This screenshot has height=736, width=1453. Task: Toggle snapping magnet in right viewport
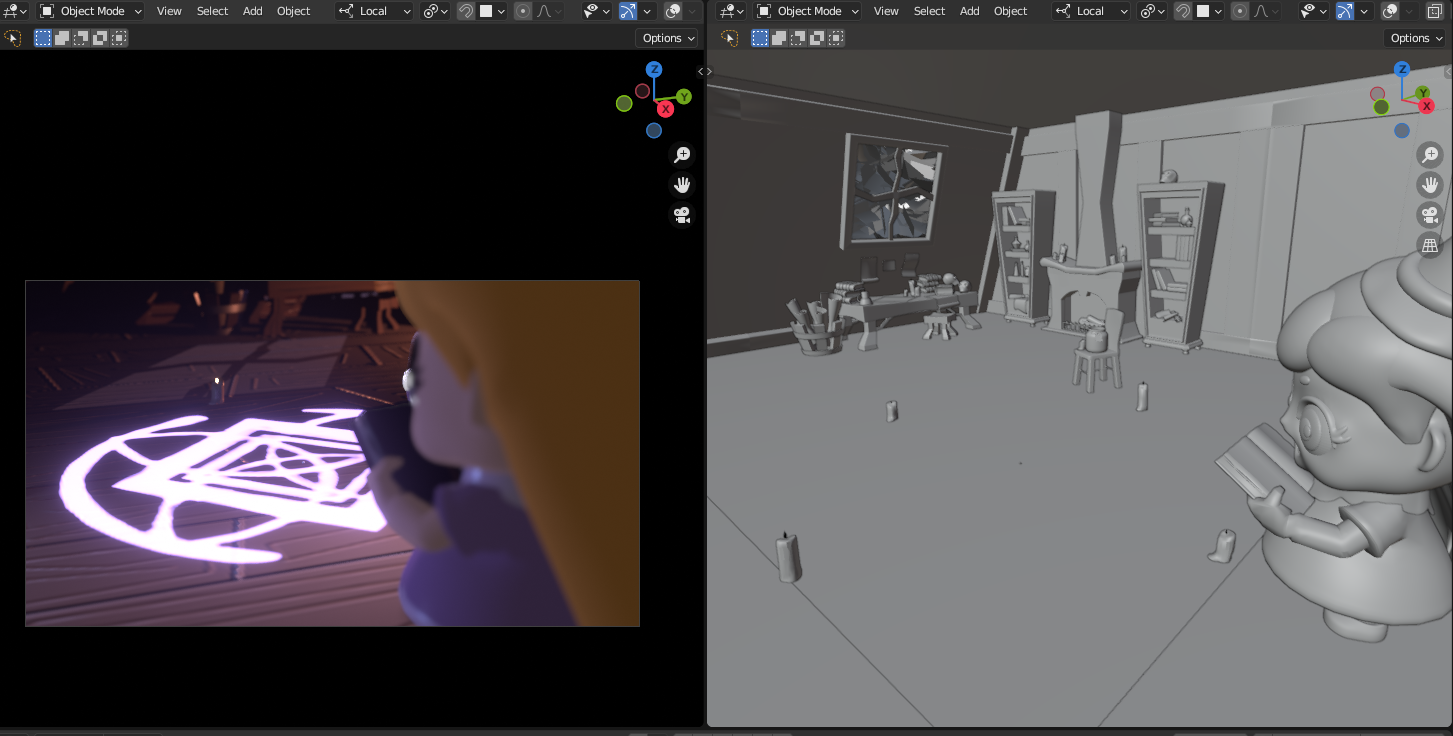tap(1183, 11)
